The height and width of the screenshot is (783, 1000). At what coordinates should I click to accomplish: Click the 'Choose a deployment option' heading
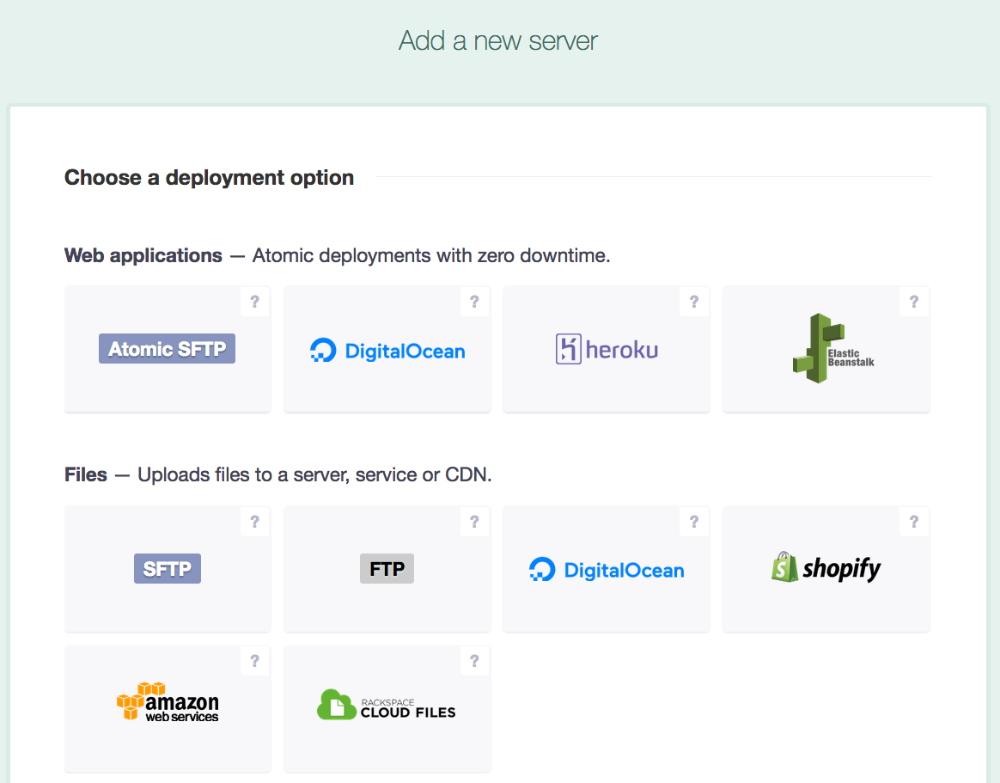tap(209, 177)
